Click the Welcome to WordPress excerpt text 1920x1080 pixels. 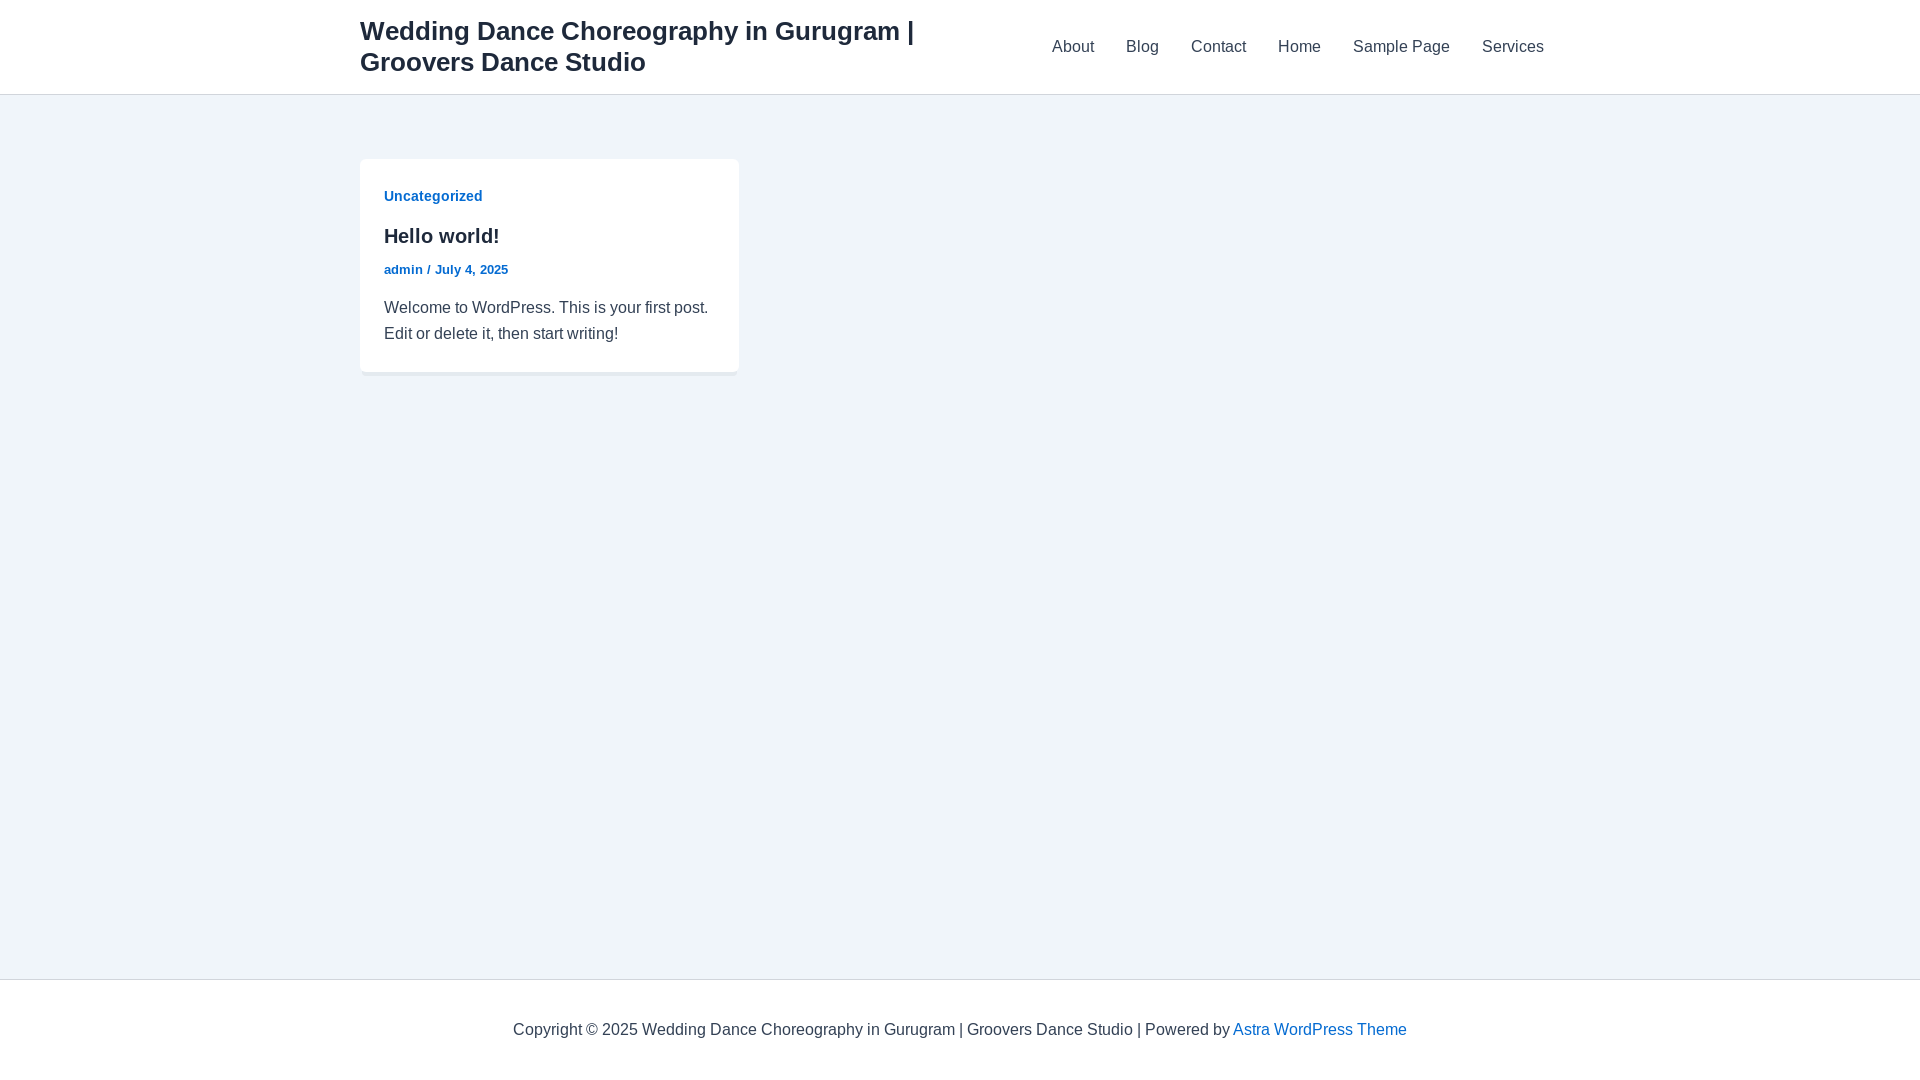[546, 320]
